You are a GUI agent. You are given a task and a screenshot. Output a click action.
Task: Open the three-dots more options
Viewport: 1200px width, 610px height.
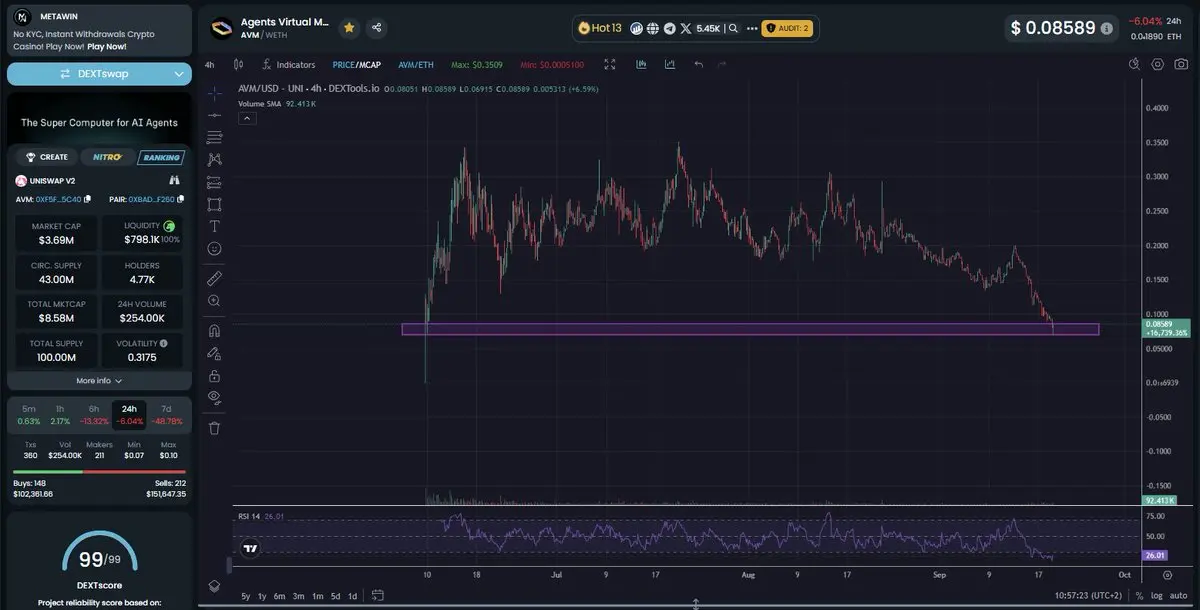click(x=750, y=29)
